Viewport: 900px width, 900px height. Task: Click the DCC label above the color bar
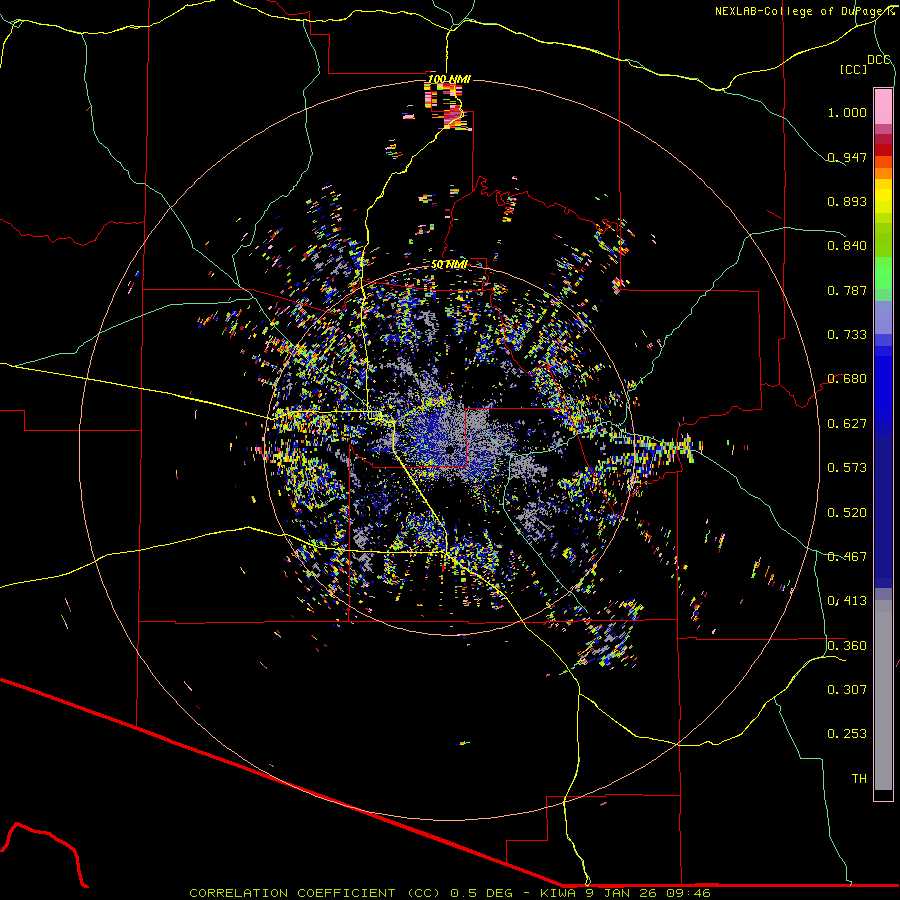pyautogui.click(x=878, y=60)
